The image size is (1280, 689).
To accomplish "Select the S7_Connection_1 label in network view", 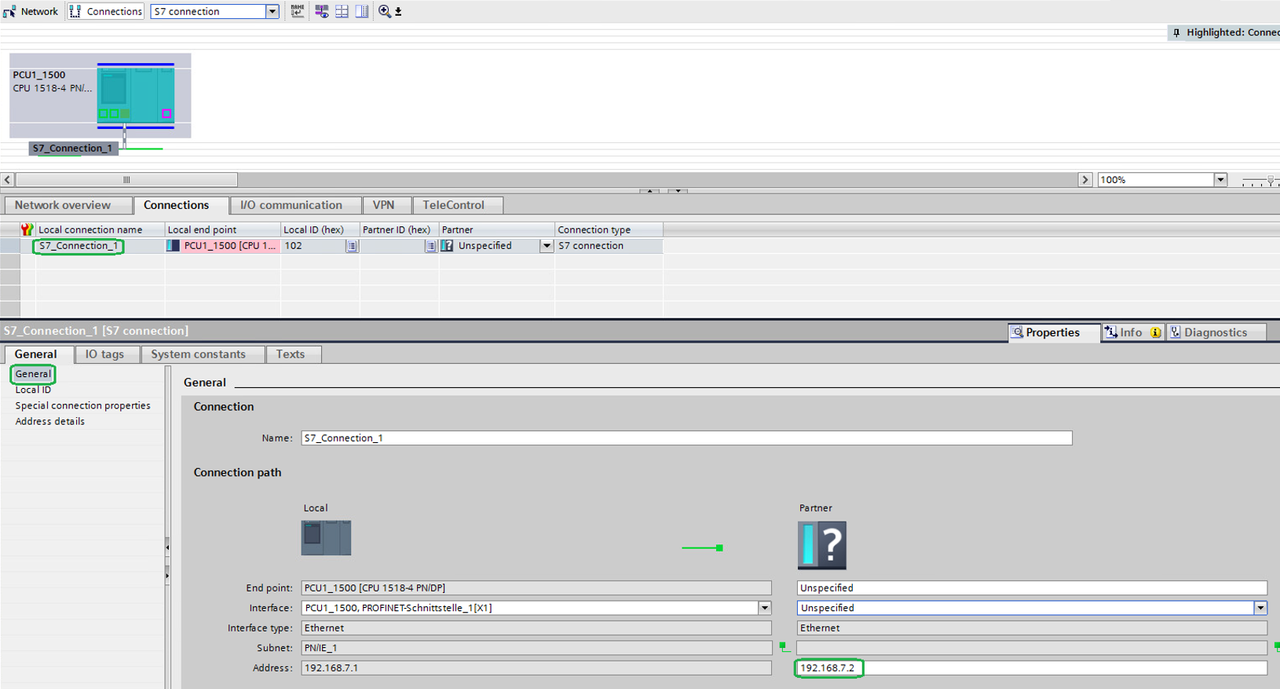I will (74, 148).
